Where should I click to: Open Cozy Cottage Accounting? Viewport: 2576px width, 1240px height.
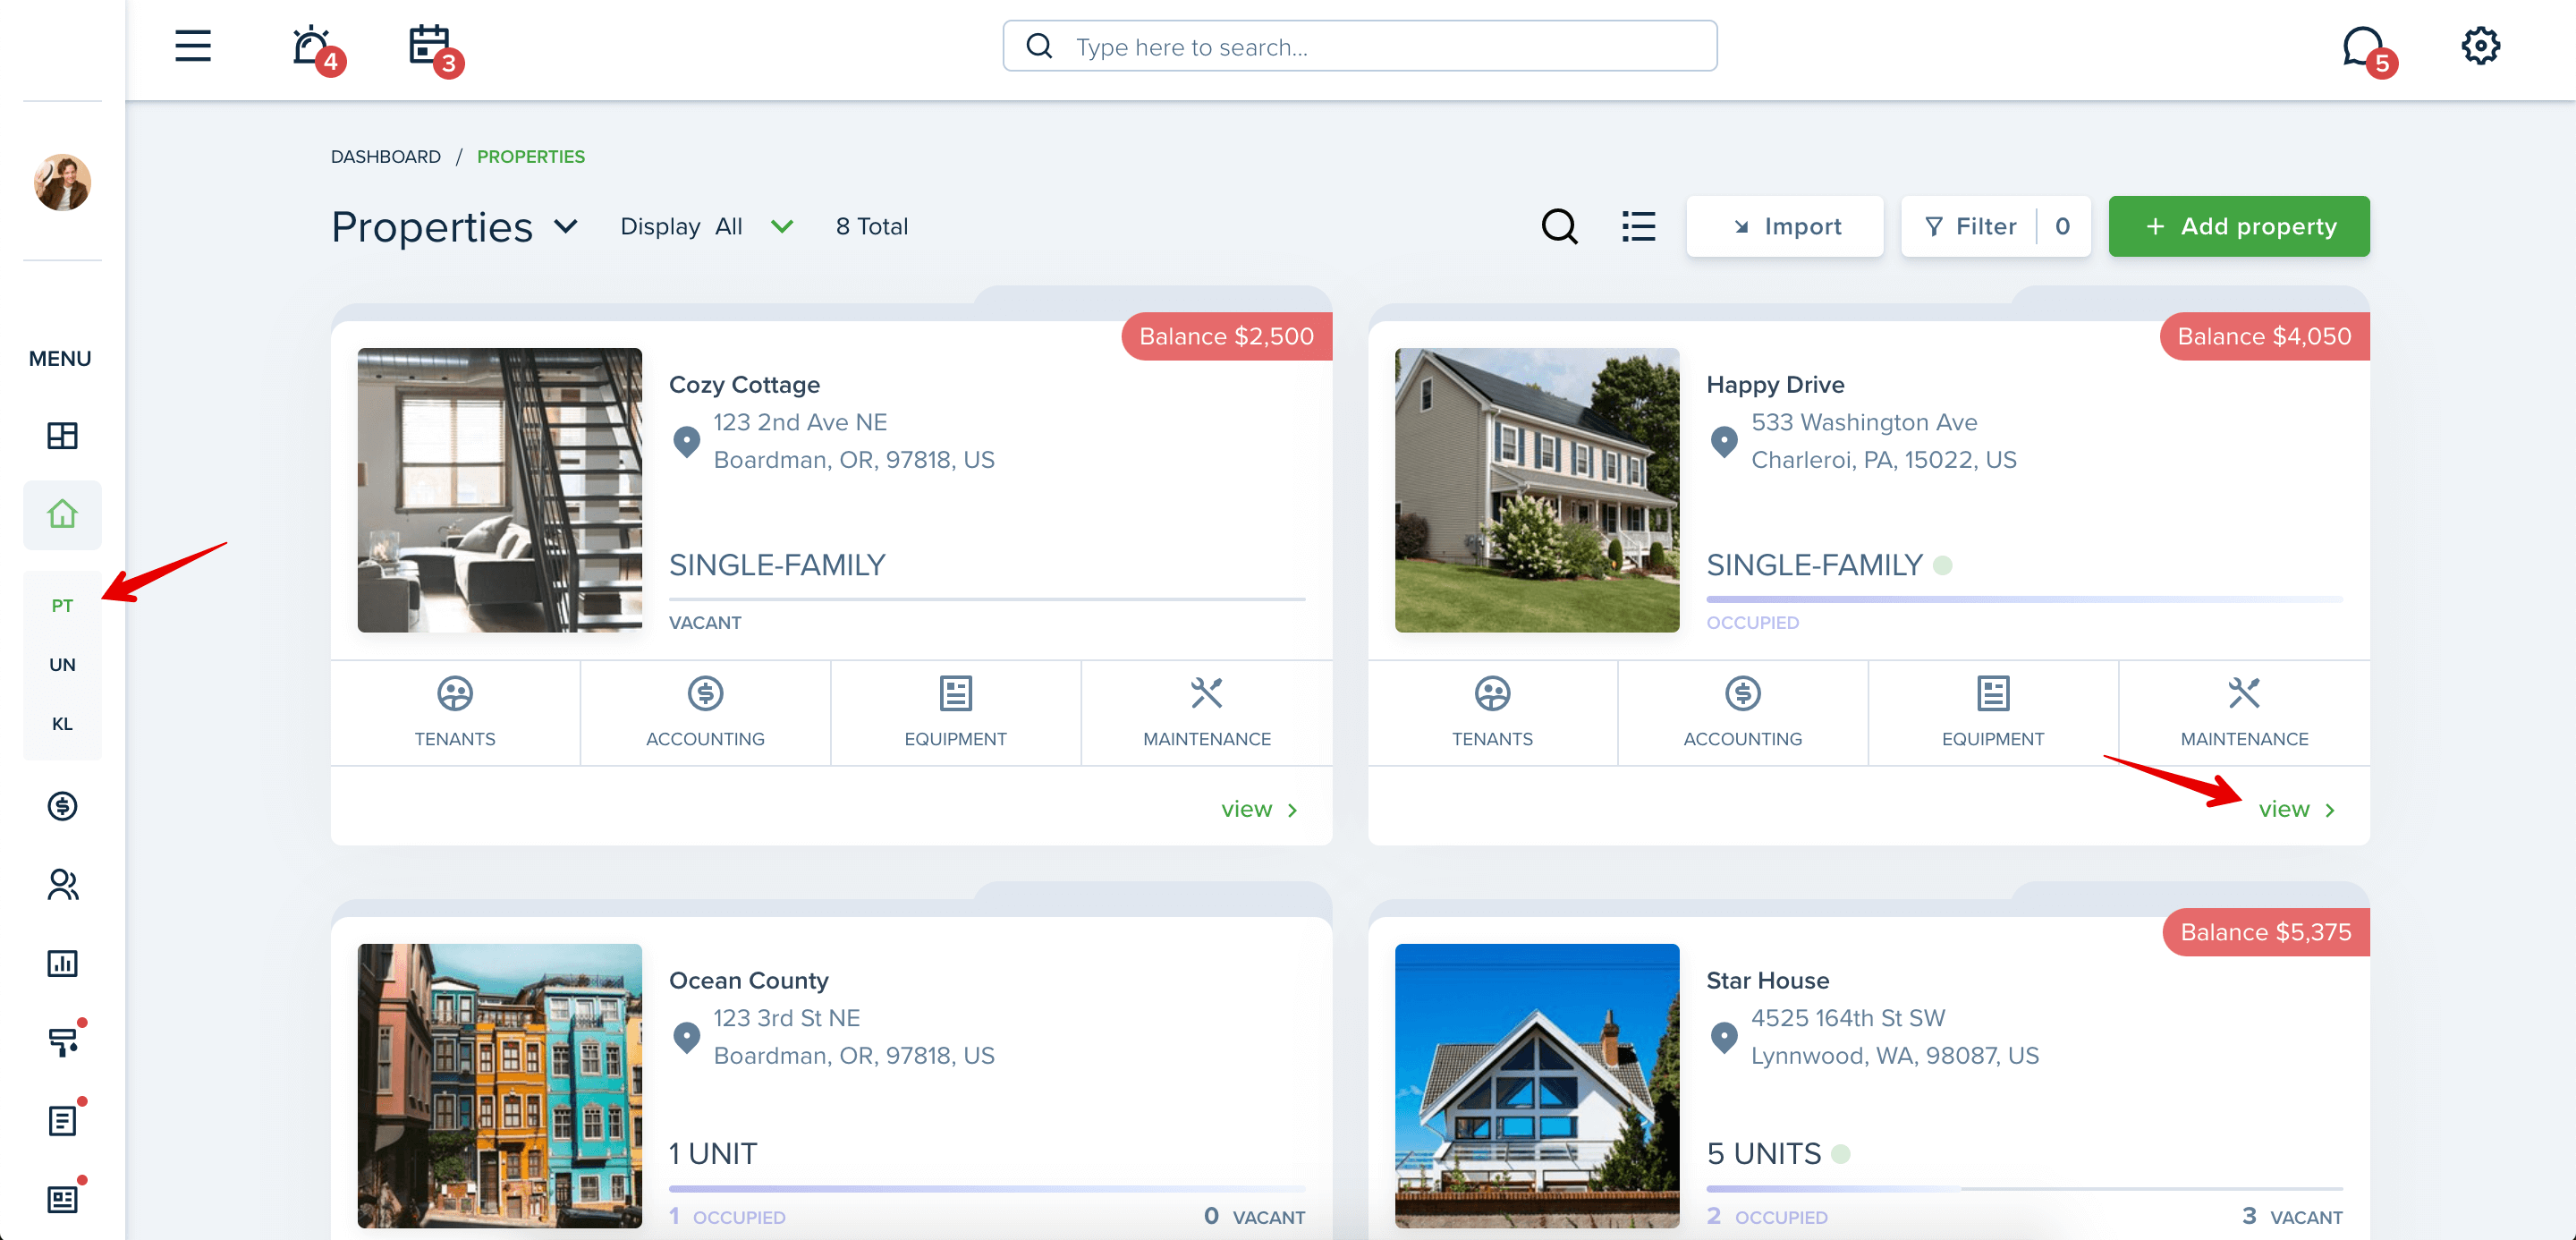pos(705,713)
